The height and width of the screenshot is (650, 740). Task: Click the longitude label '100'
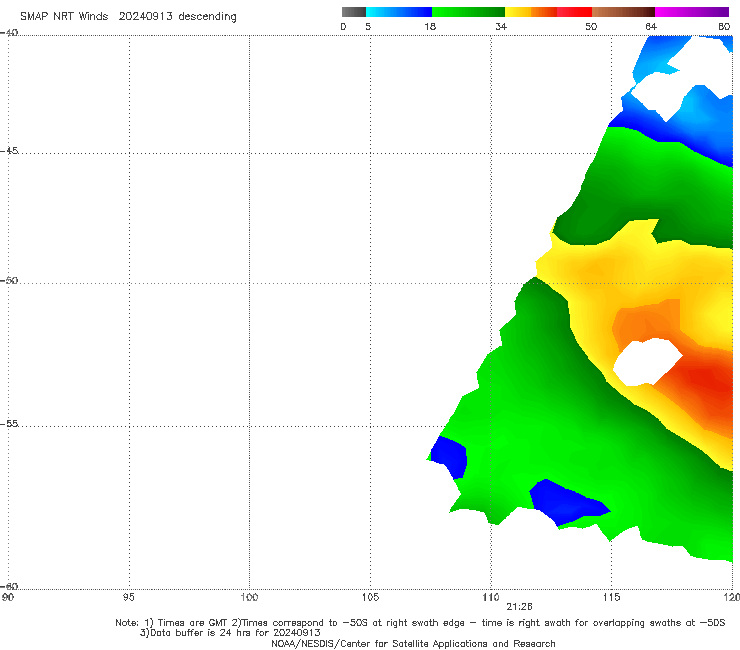pos(249,598)
